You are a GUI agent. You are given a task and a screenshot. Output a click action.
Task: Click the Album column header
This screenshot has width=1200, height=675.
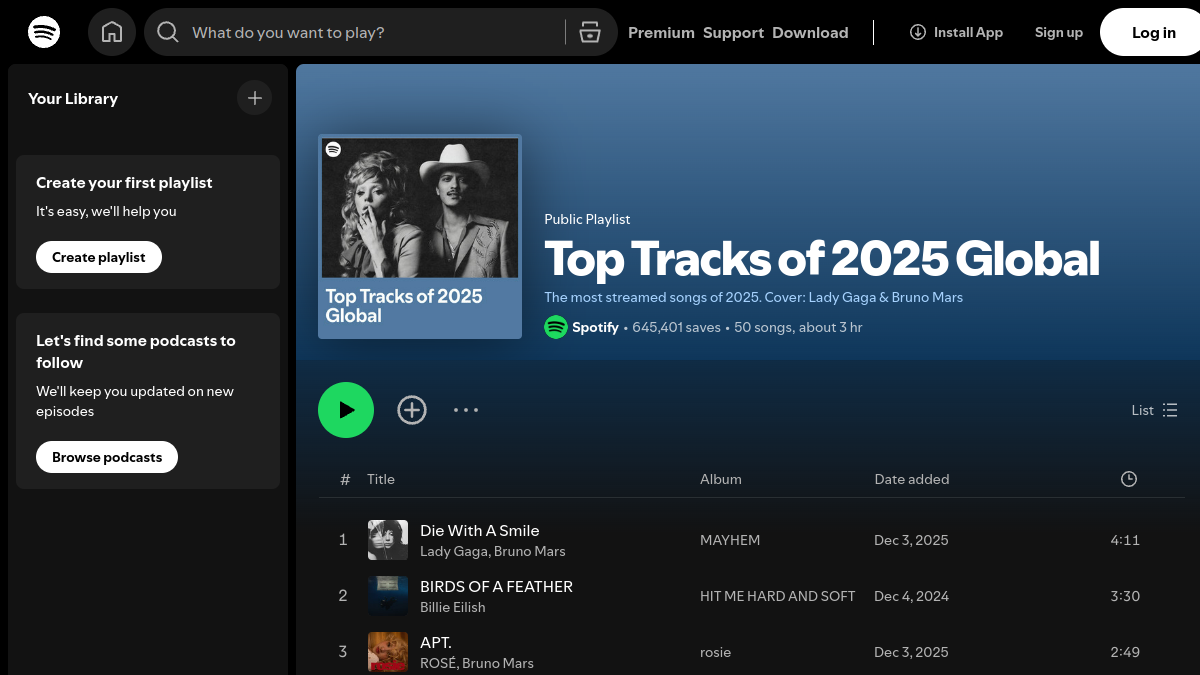721,479
